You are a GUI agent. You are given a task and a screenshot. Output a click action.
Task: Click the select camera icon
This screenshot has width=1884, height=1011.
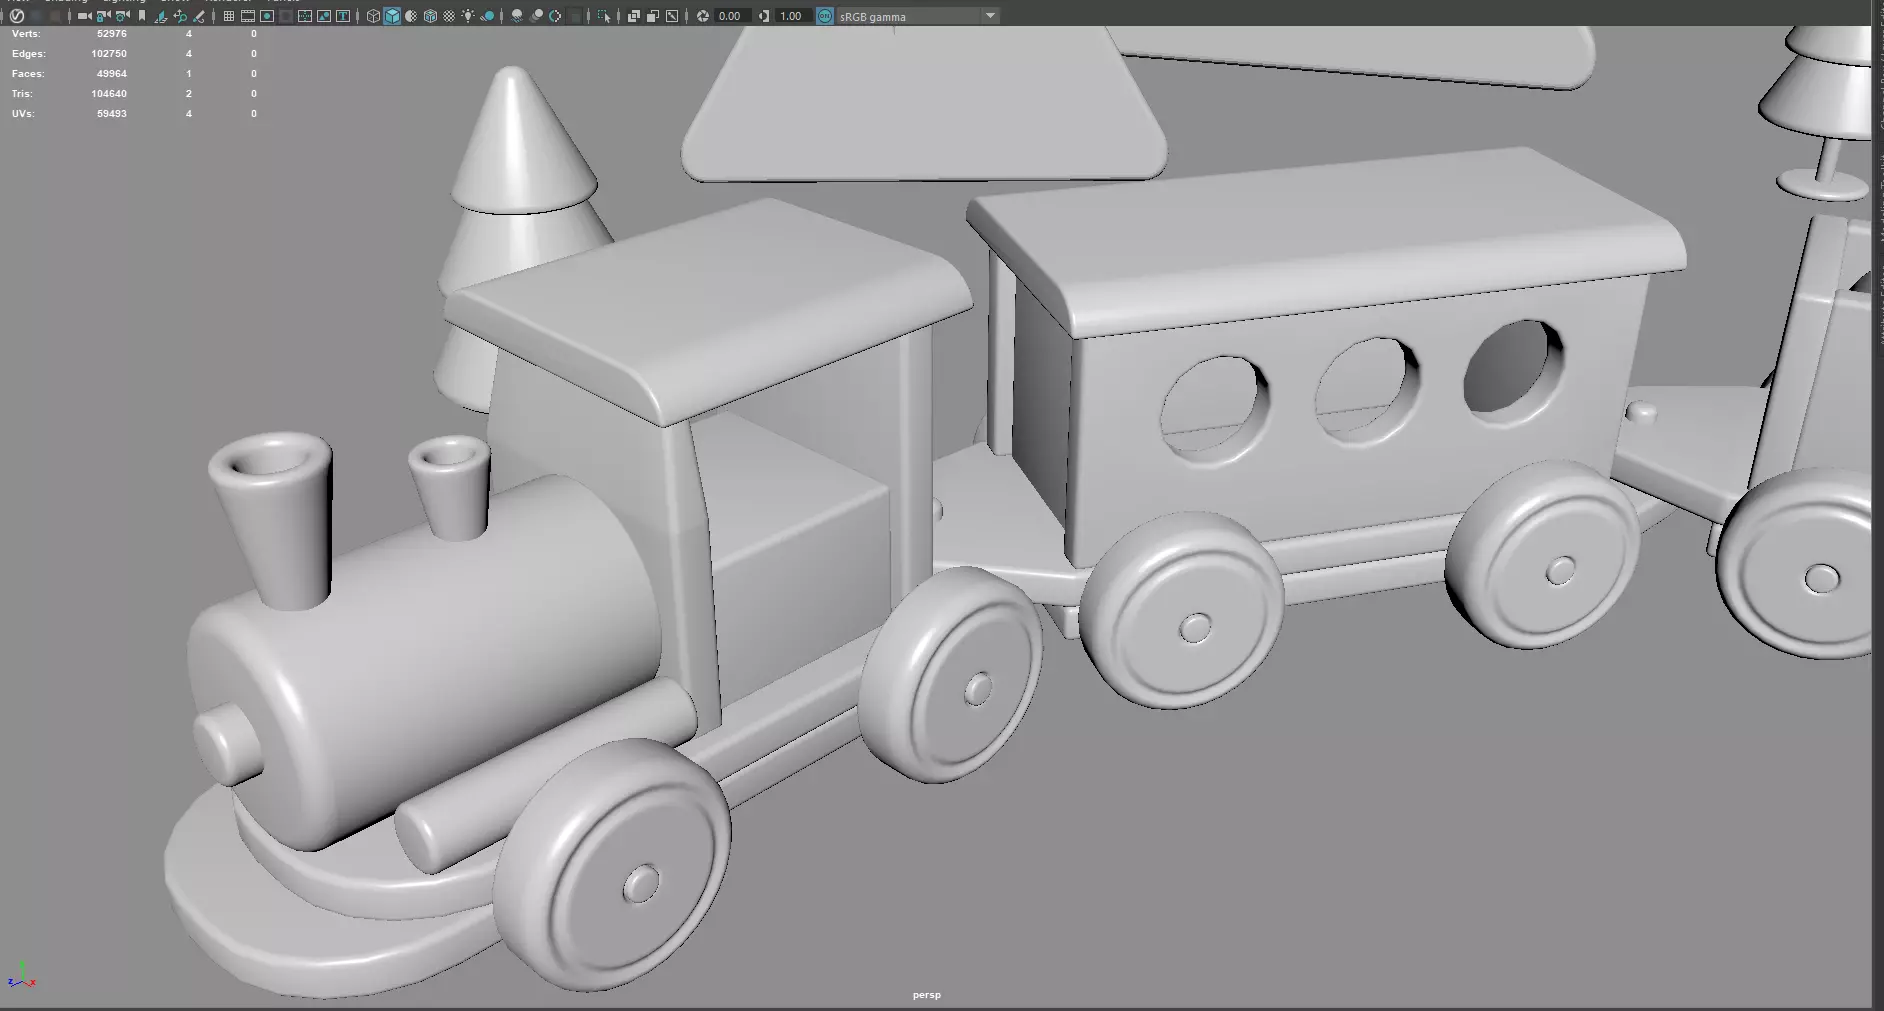pos(84,16)
